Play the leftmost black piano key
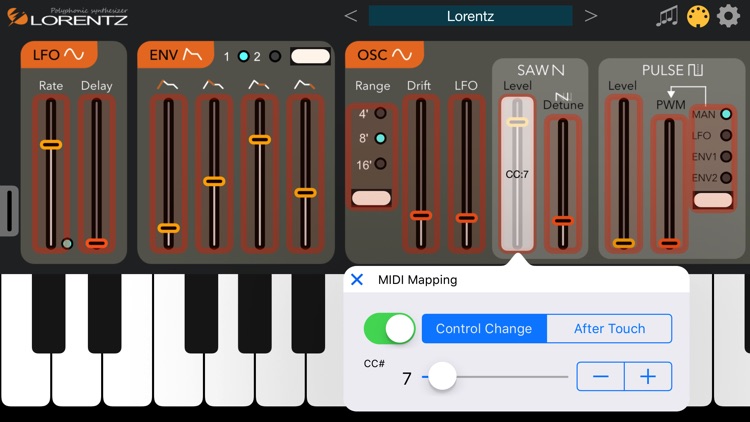The width and height of the screenshot is (750, 422). click(48, 313)
